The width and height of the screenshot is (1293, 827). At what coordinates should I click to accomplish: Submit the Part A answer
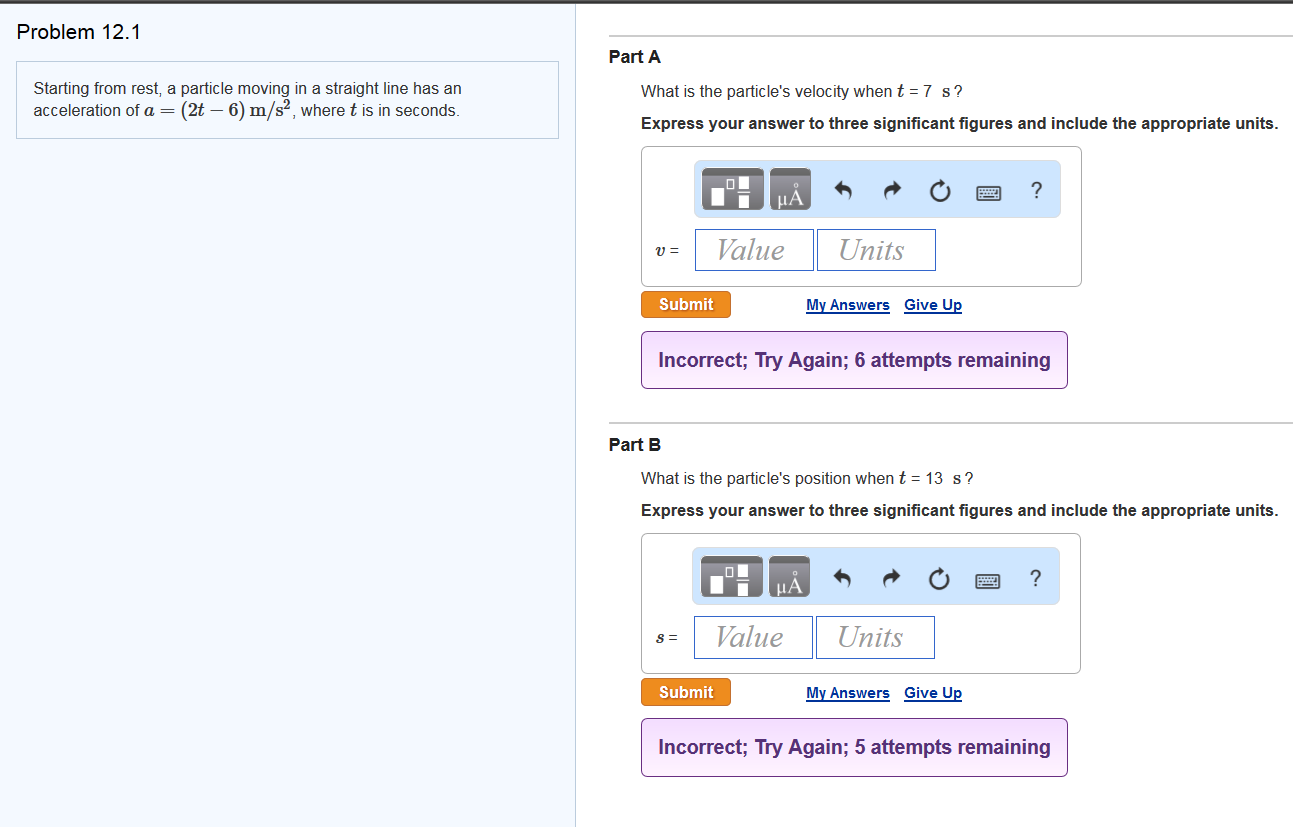coord(685,304)
